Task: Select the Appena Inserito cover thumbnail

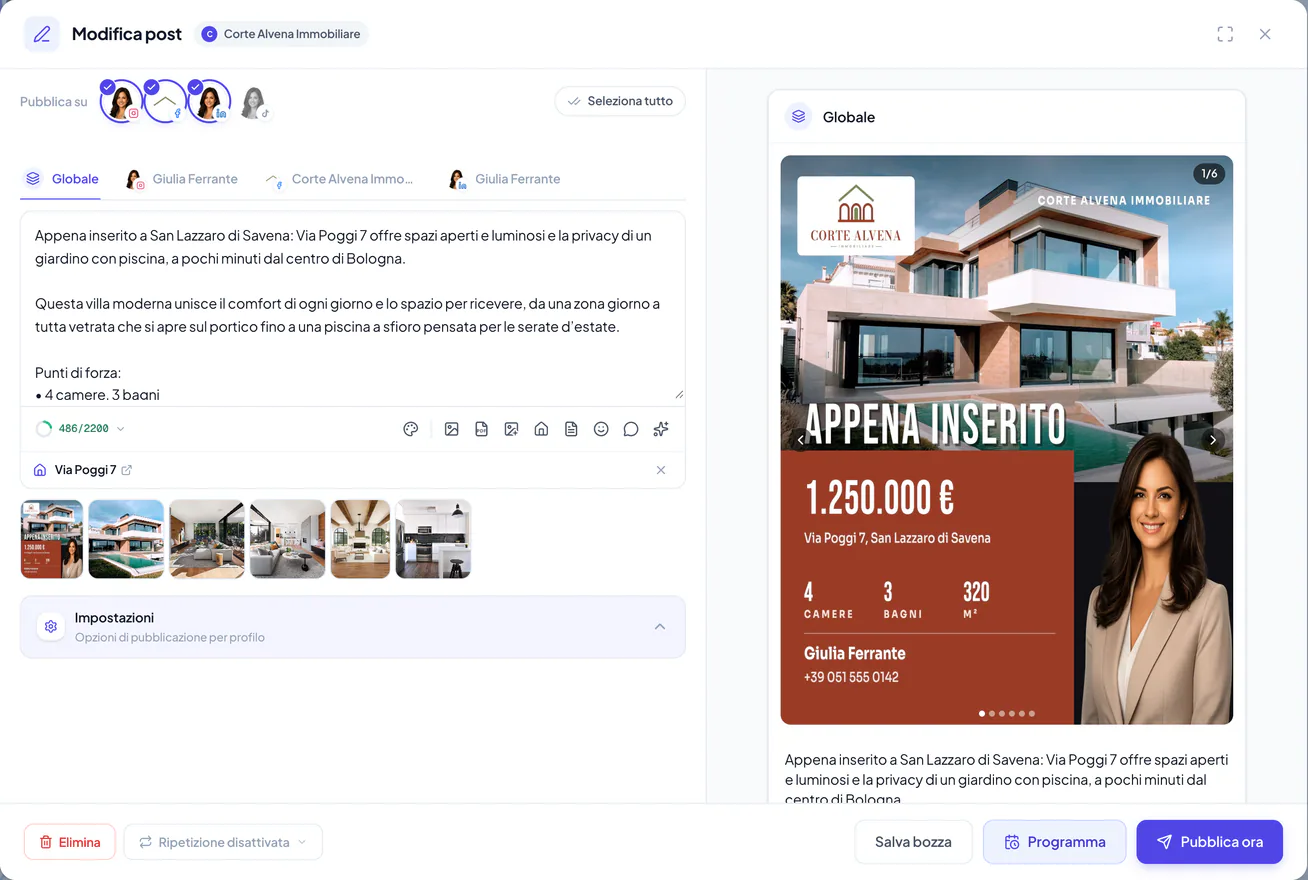Action: tap(52, 539)
